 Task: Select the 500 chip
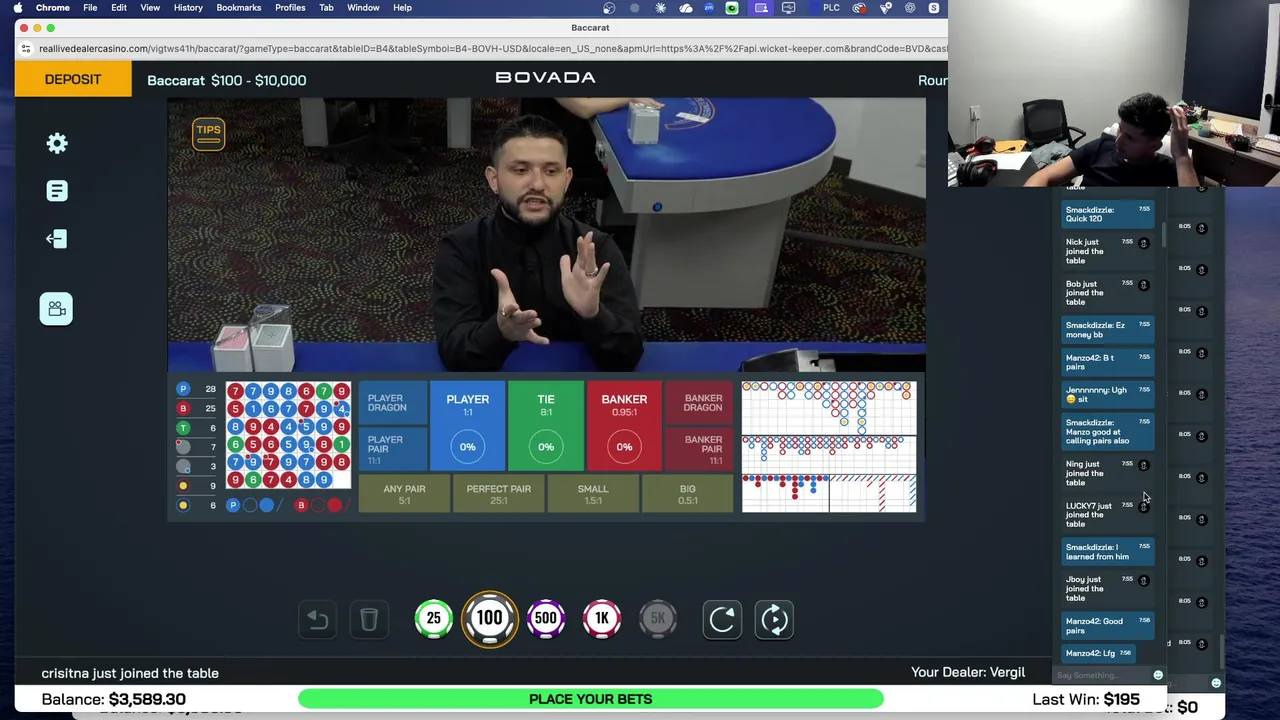pos(546,619)
